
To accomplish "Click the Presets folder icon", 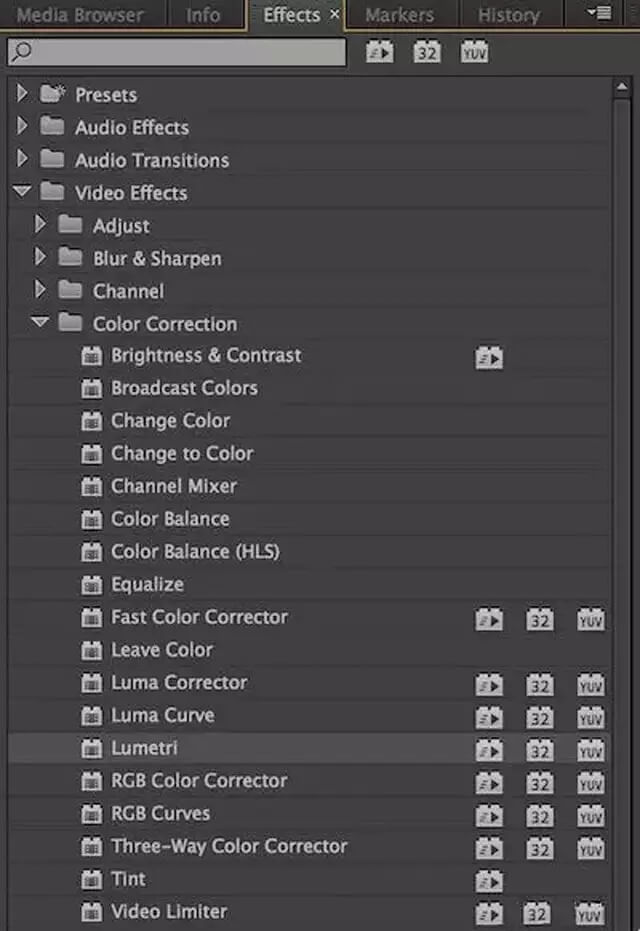I will click(x=52, y=95).
